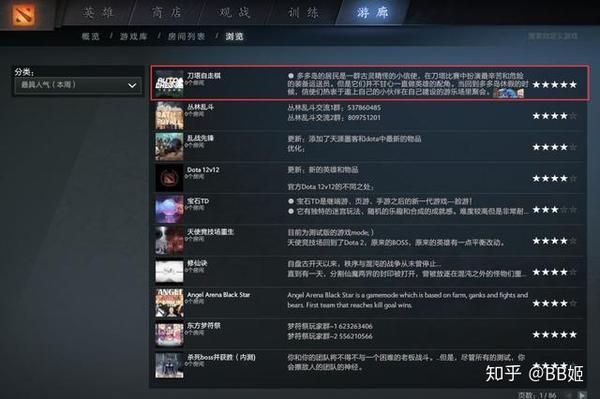Click the 修仙录 game thumbnail
The height and width of the screenshot is (399, 600).
click(x=169, y=272)
